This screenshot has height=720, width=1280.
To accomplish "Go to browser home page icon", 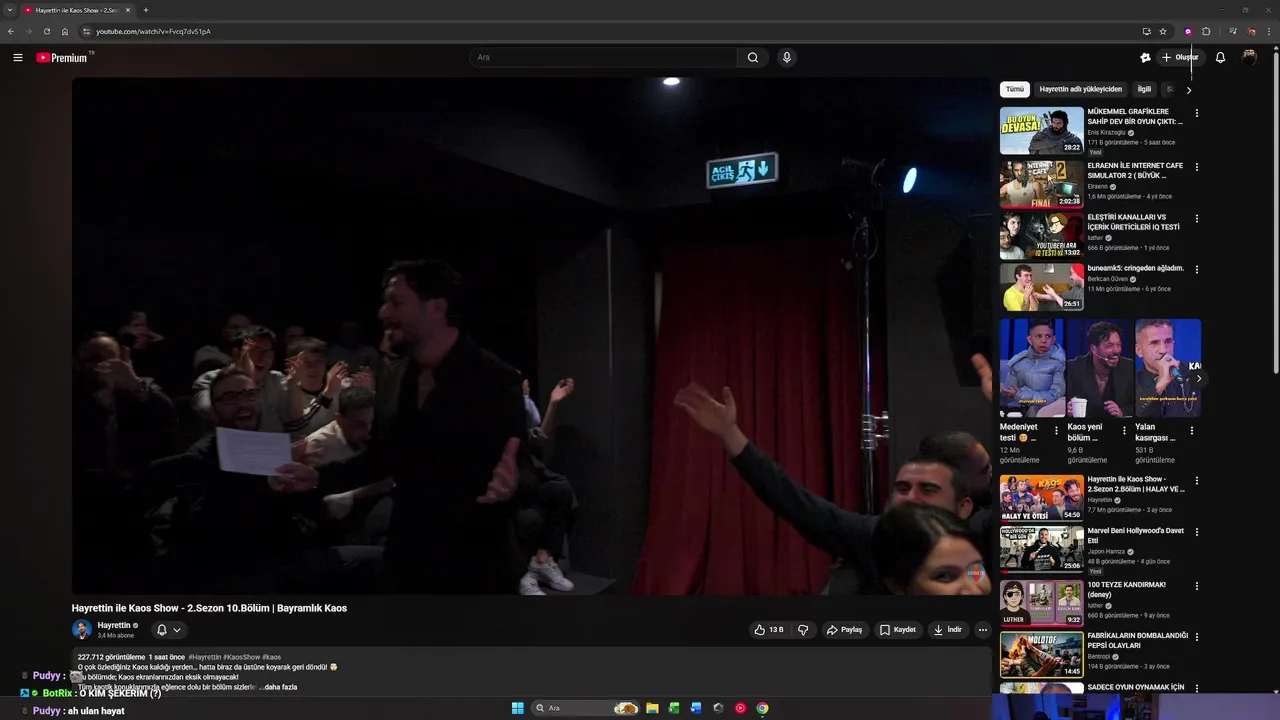I will (x=65, y=31).
